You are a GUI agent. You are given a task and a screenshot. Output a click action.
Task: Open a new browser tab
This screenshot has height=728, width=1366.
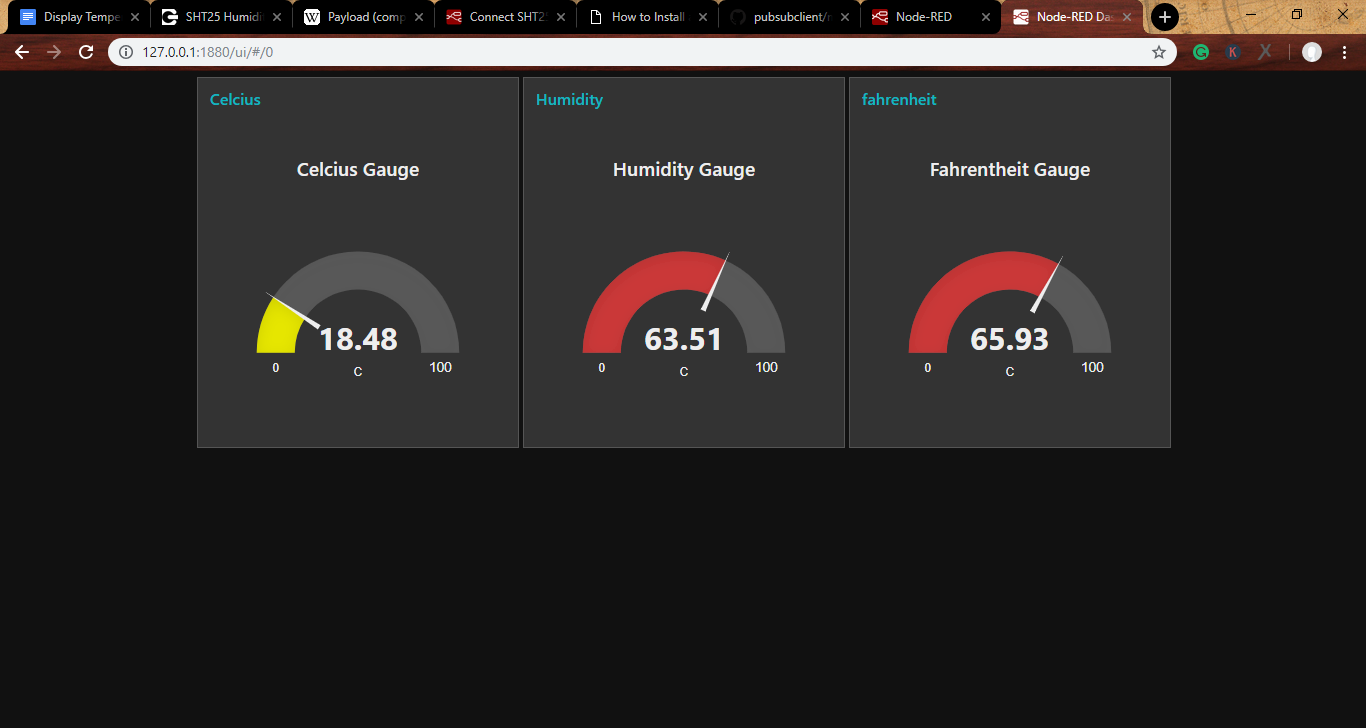1164,16
